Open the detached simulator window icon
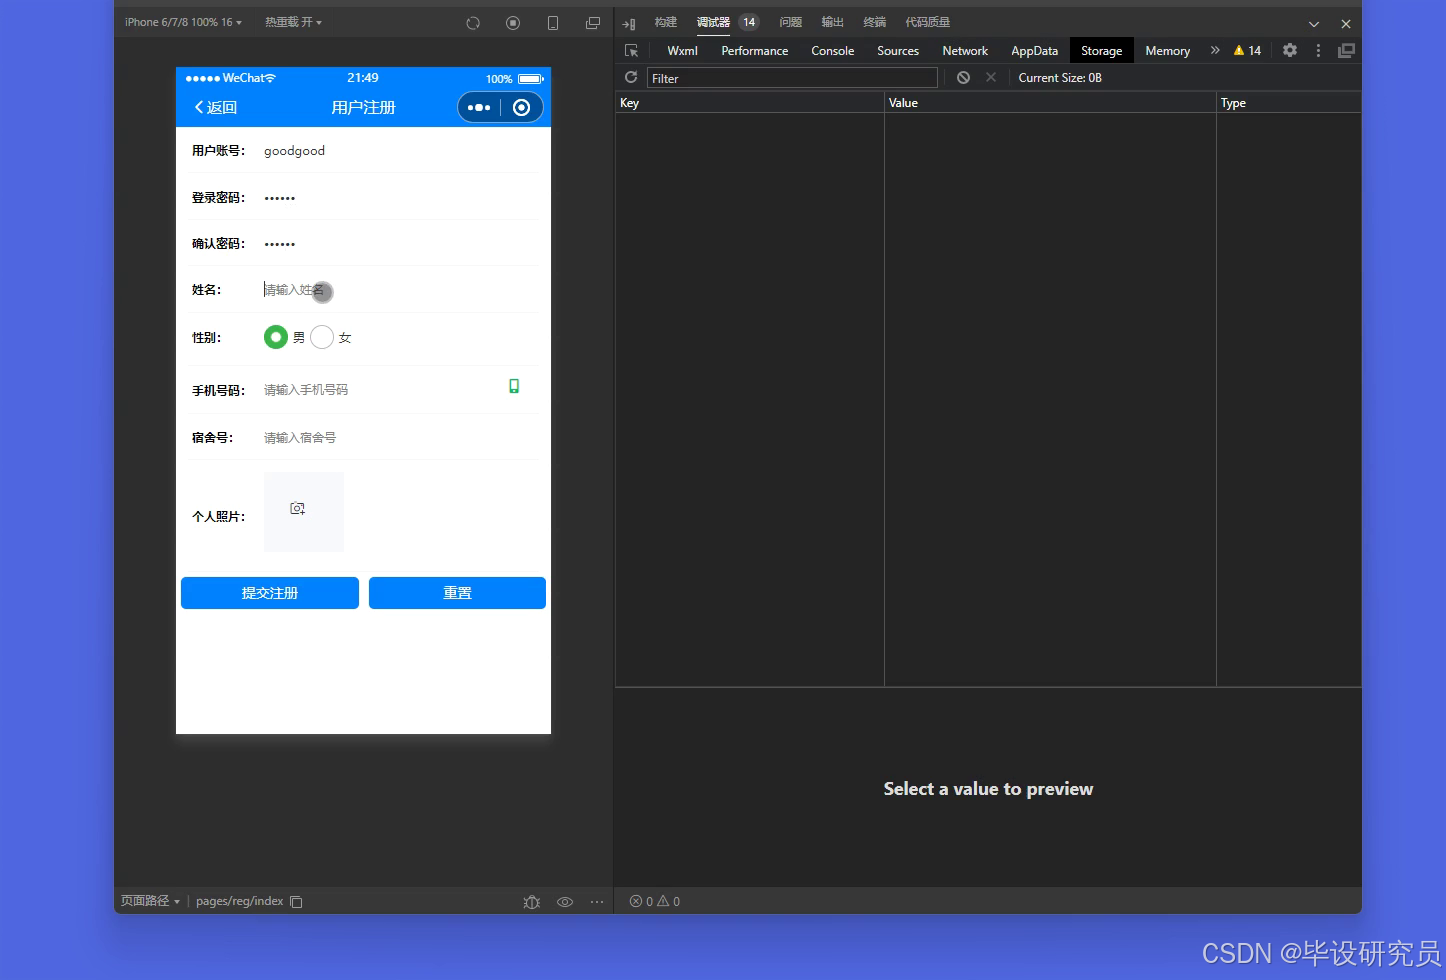The height and width of the screenshot is (980, 1446). click(x=593, y=23)
